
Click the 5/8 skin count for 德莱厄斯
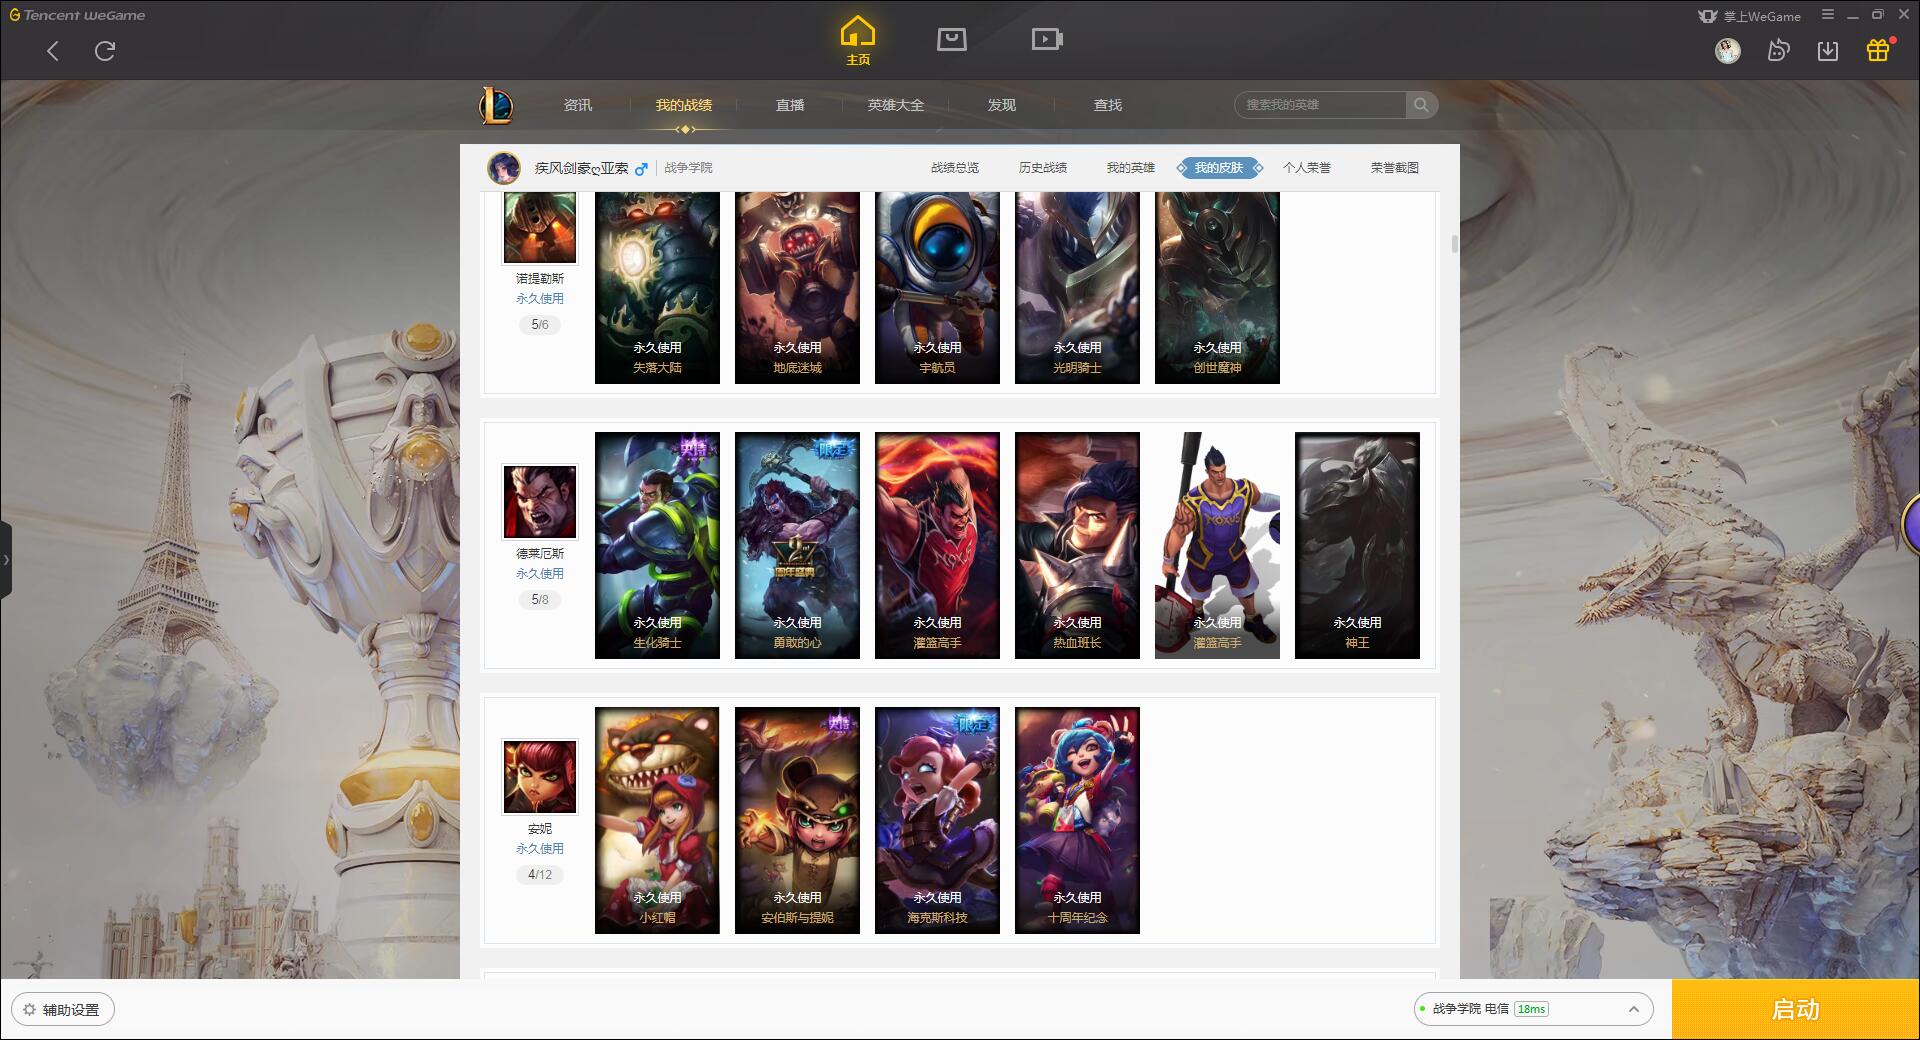coord(540,600)
